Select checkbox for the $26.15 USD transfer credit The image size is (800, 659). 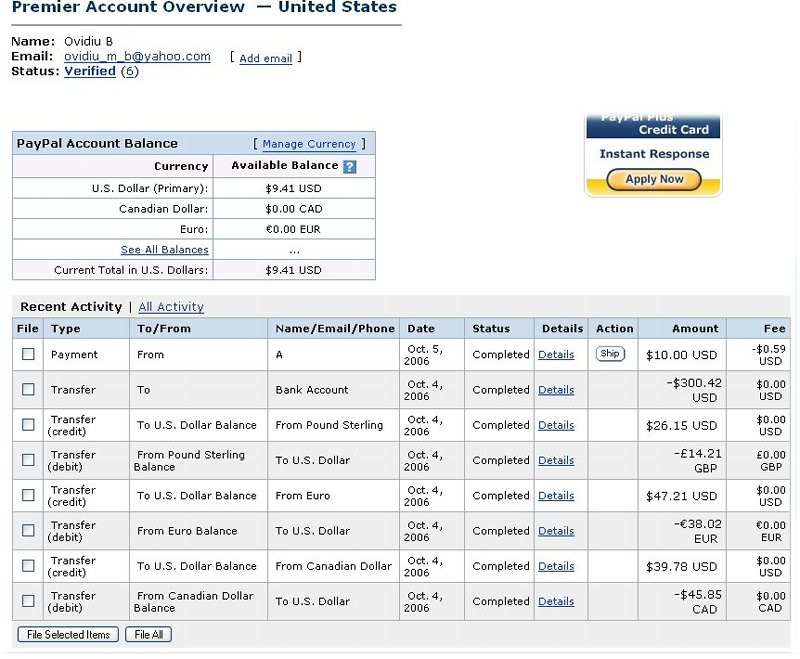point(28,425)
